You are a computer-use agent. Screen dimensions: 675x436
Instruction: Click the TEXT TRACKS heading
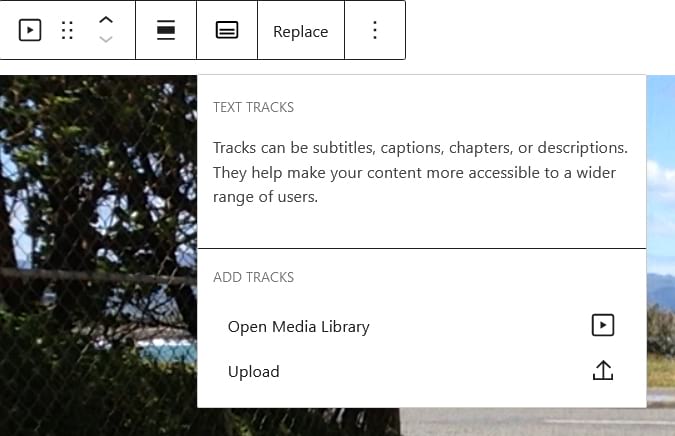pyautogui.click(x=253, y=107)
